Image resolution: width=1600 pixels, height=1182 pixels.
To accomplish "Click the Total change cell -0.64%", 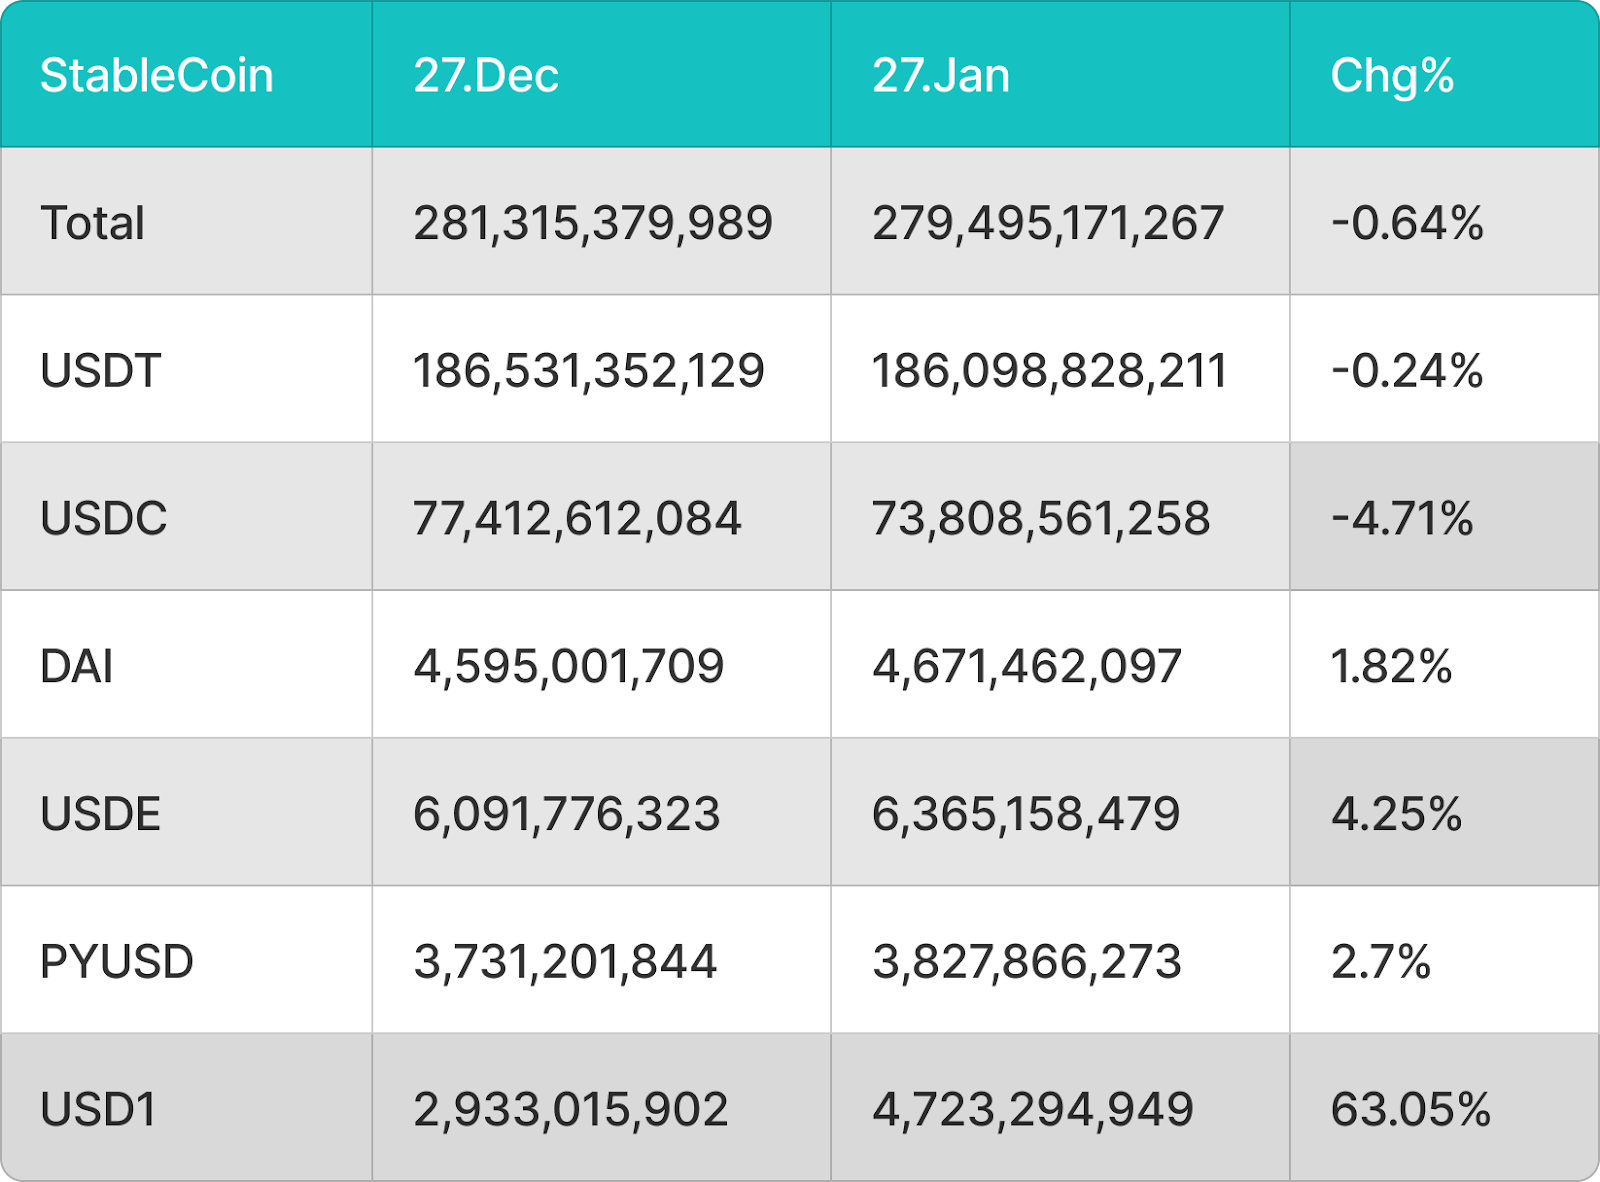I will point(1407,223).
